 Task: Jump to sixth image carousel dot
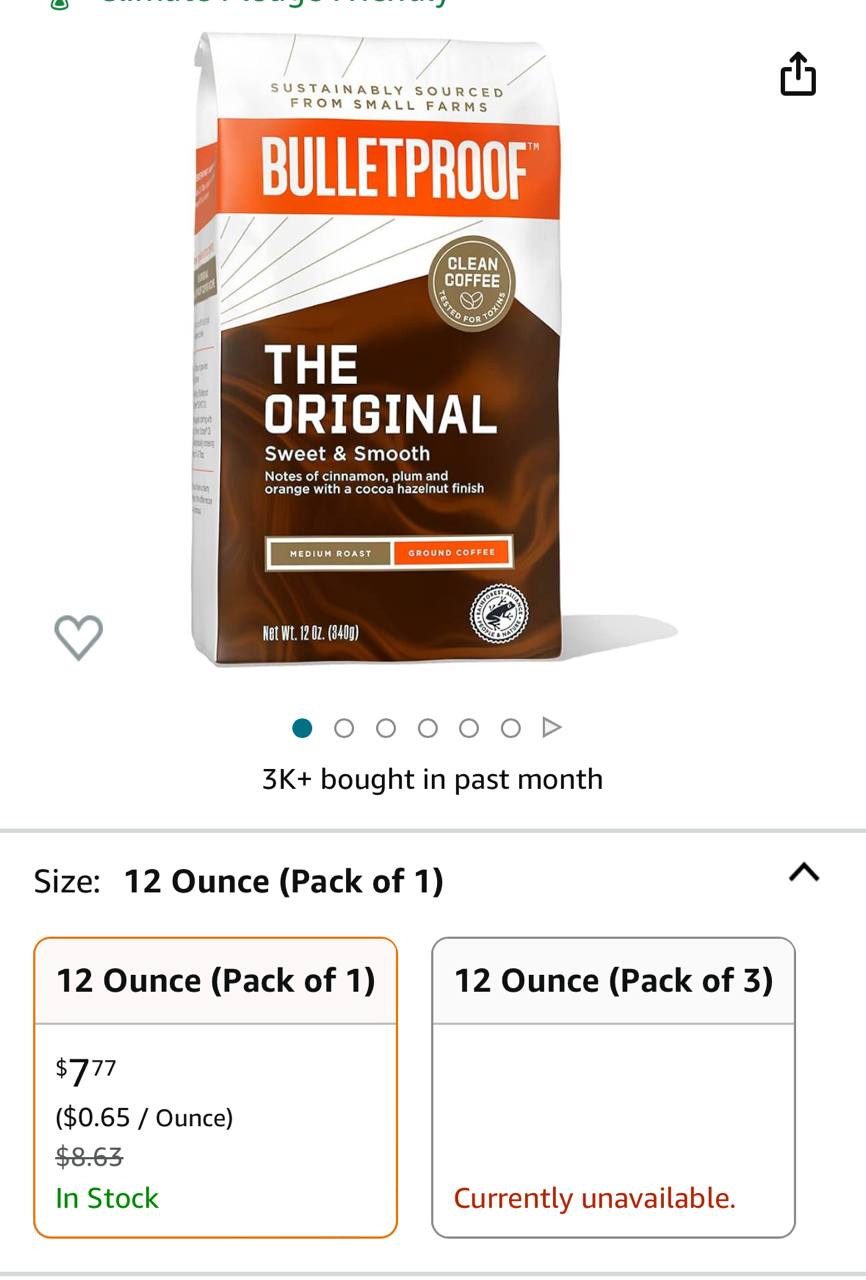510,728
